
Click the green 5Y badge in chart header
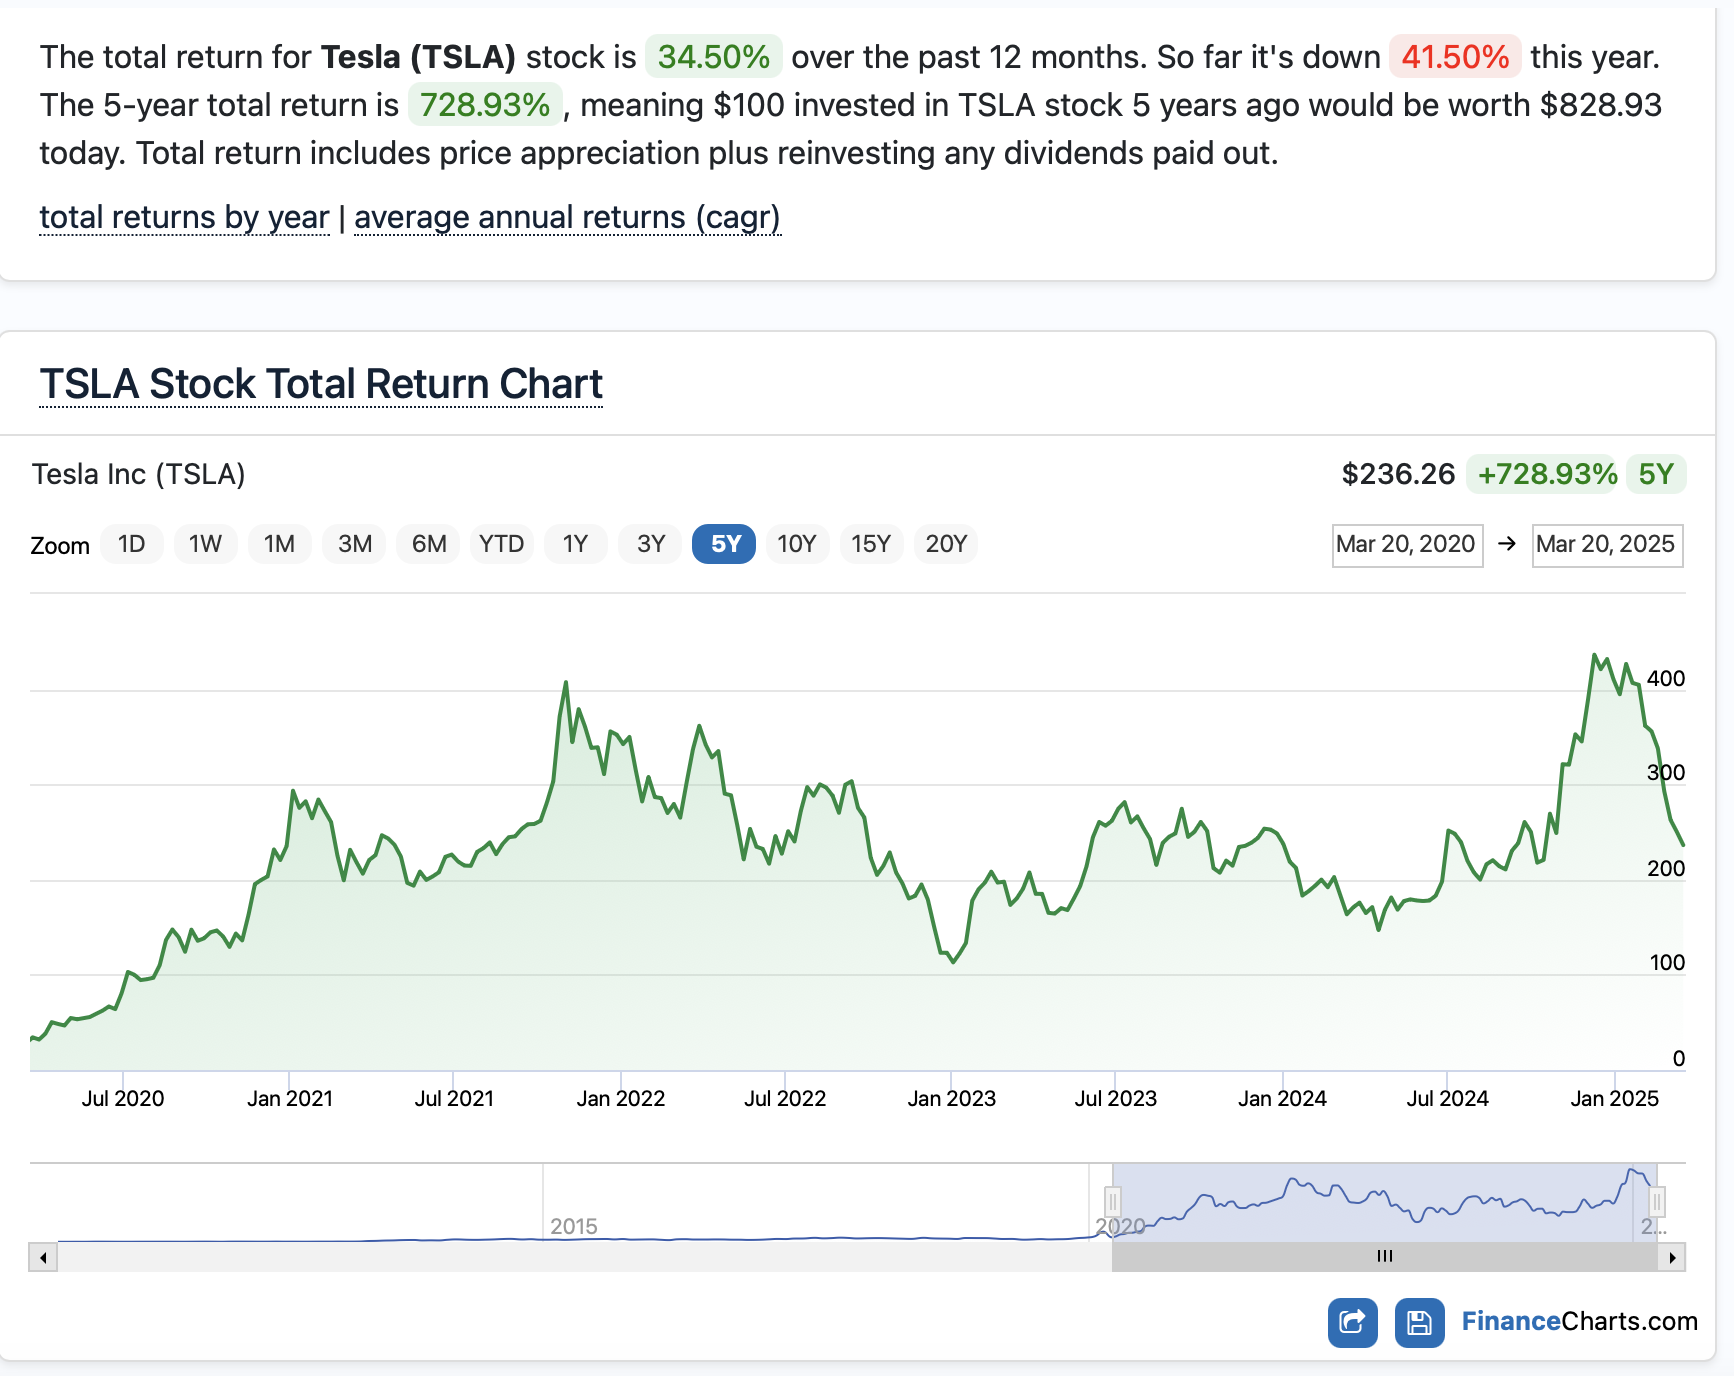(x=1656, y=474)
